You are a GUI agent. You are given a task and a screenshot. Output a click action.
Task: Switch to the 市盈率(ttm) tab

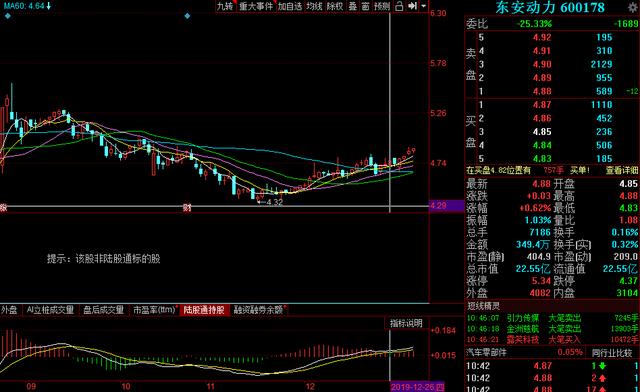coord(154,310)
